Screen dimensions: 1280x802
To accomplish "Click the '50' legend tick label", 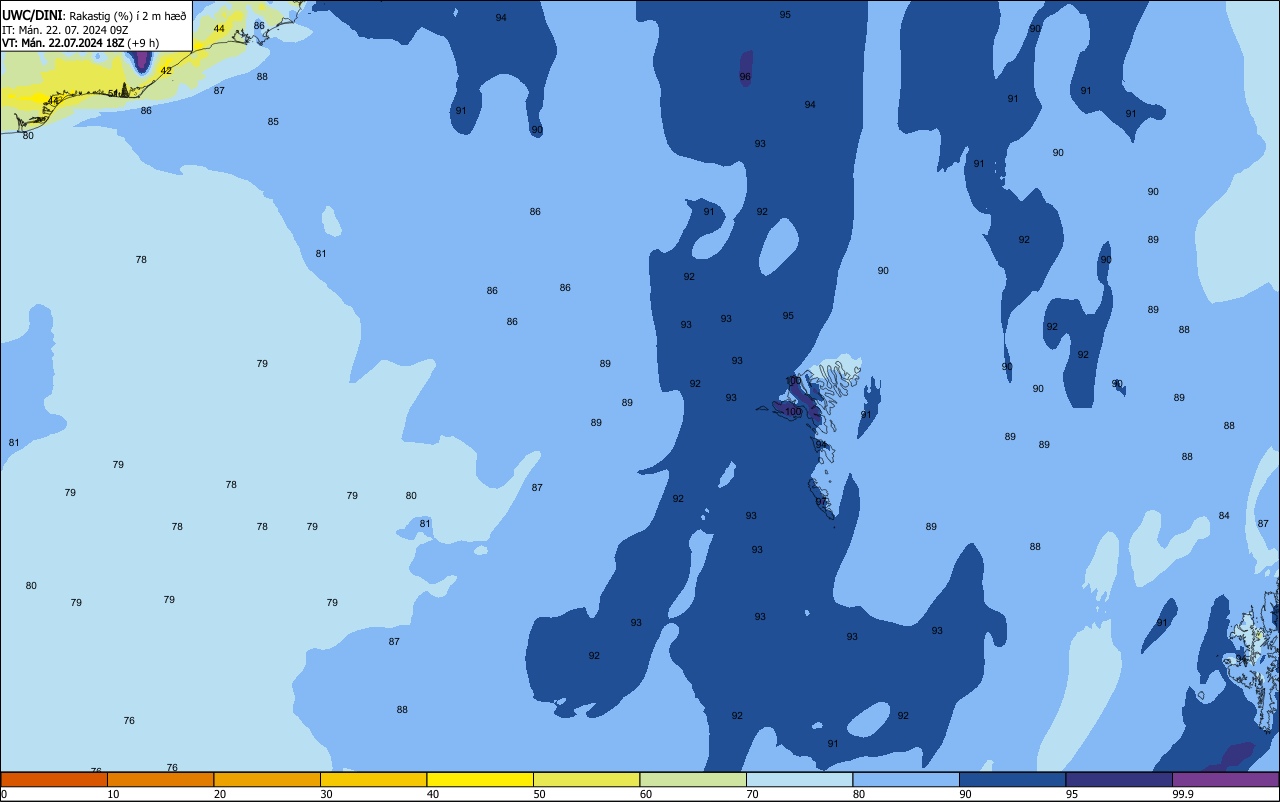I will pyautogui.click(x=540, y=794).
